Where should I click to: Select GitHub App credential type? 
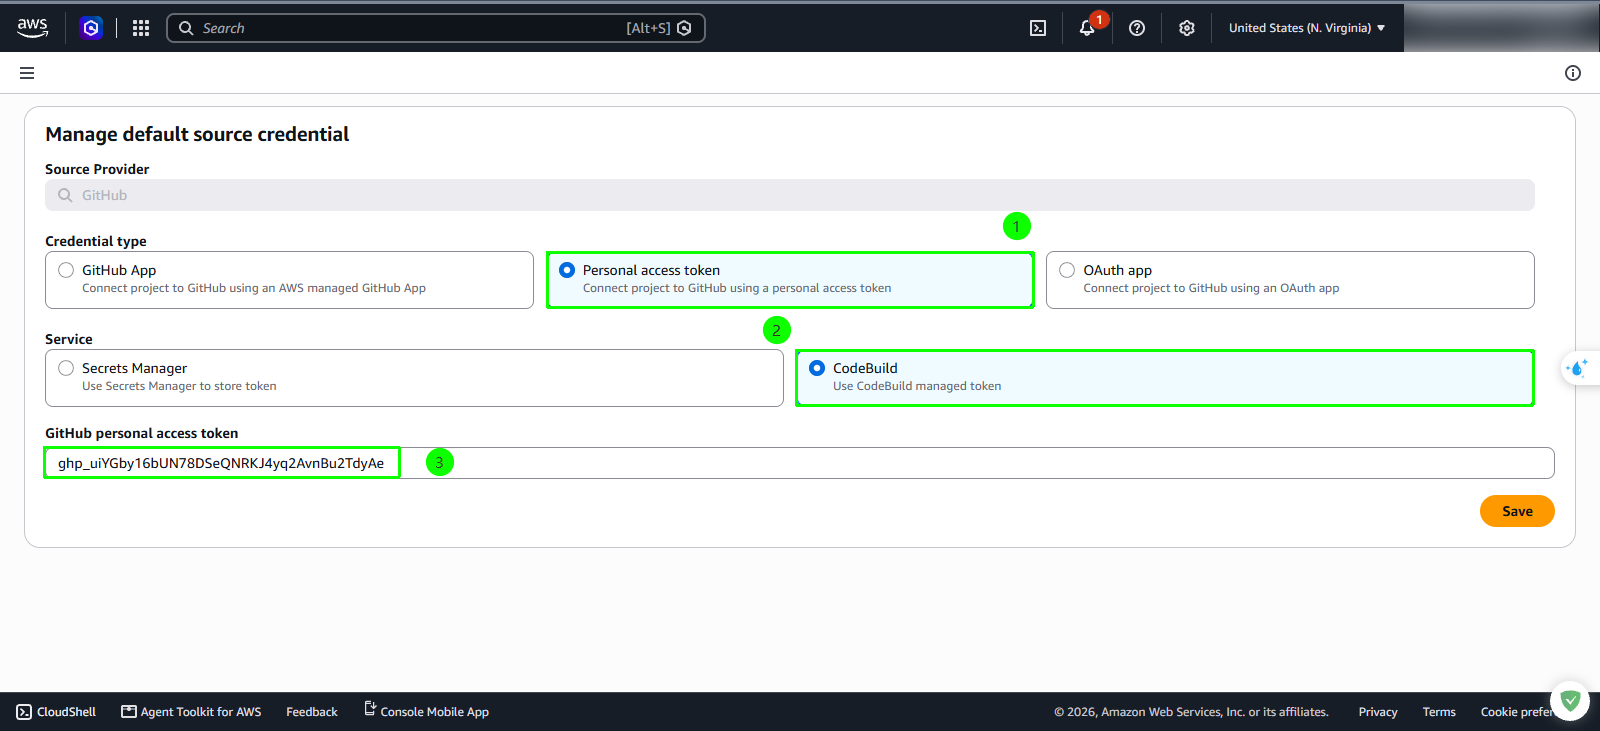(289, 280)
